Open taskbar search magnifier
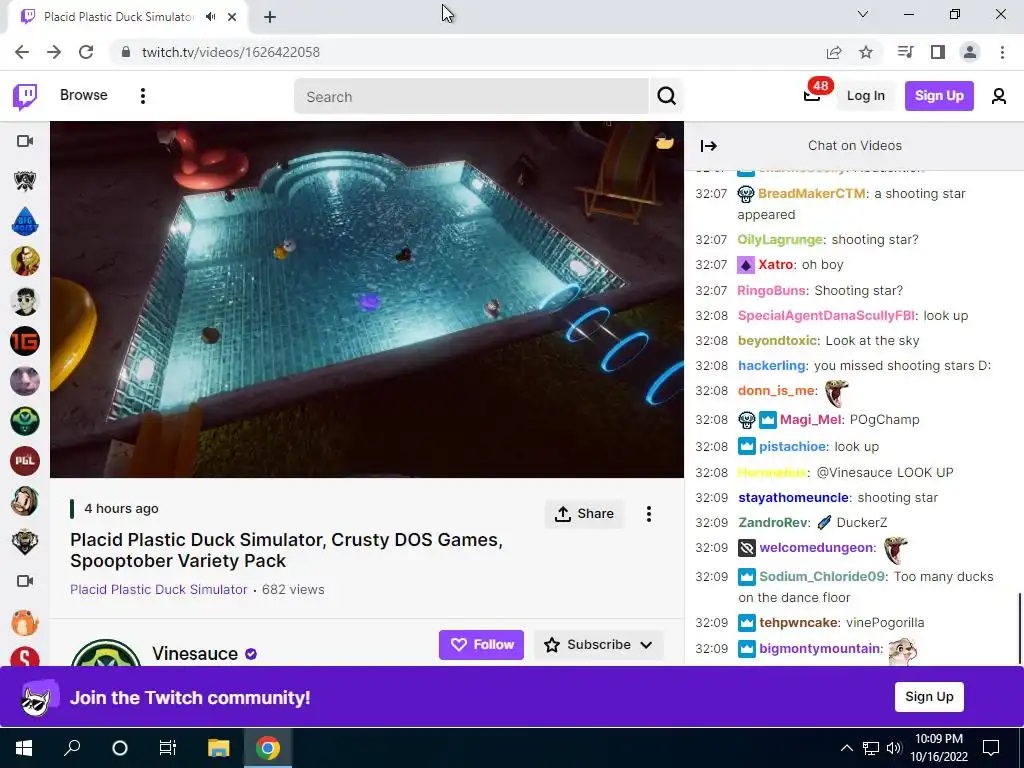 pyautogui.click(x=72, y=748)
